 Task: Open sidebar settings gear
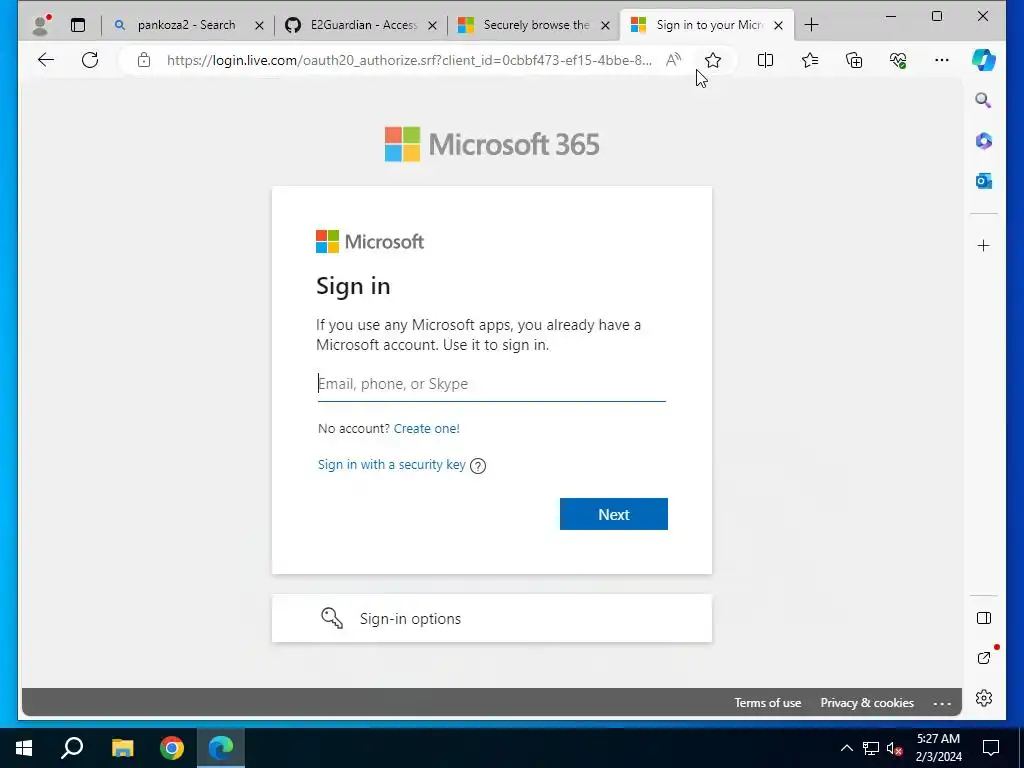coord(984,698)
